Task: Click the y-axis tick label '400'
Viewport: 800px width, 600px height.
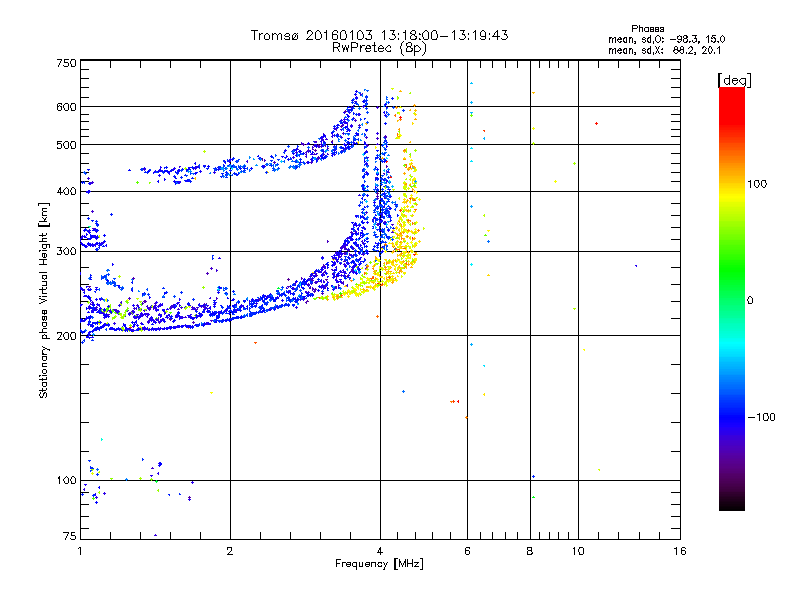Action: point(66,191)
